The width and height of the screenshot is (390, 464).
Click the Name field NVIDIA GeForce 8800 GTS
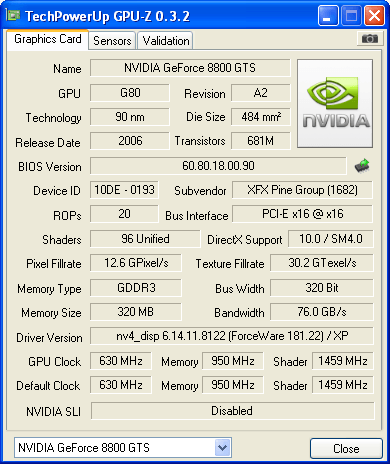190,68
